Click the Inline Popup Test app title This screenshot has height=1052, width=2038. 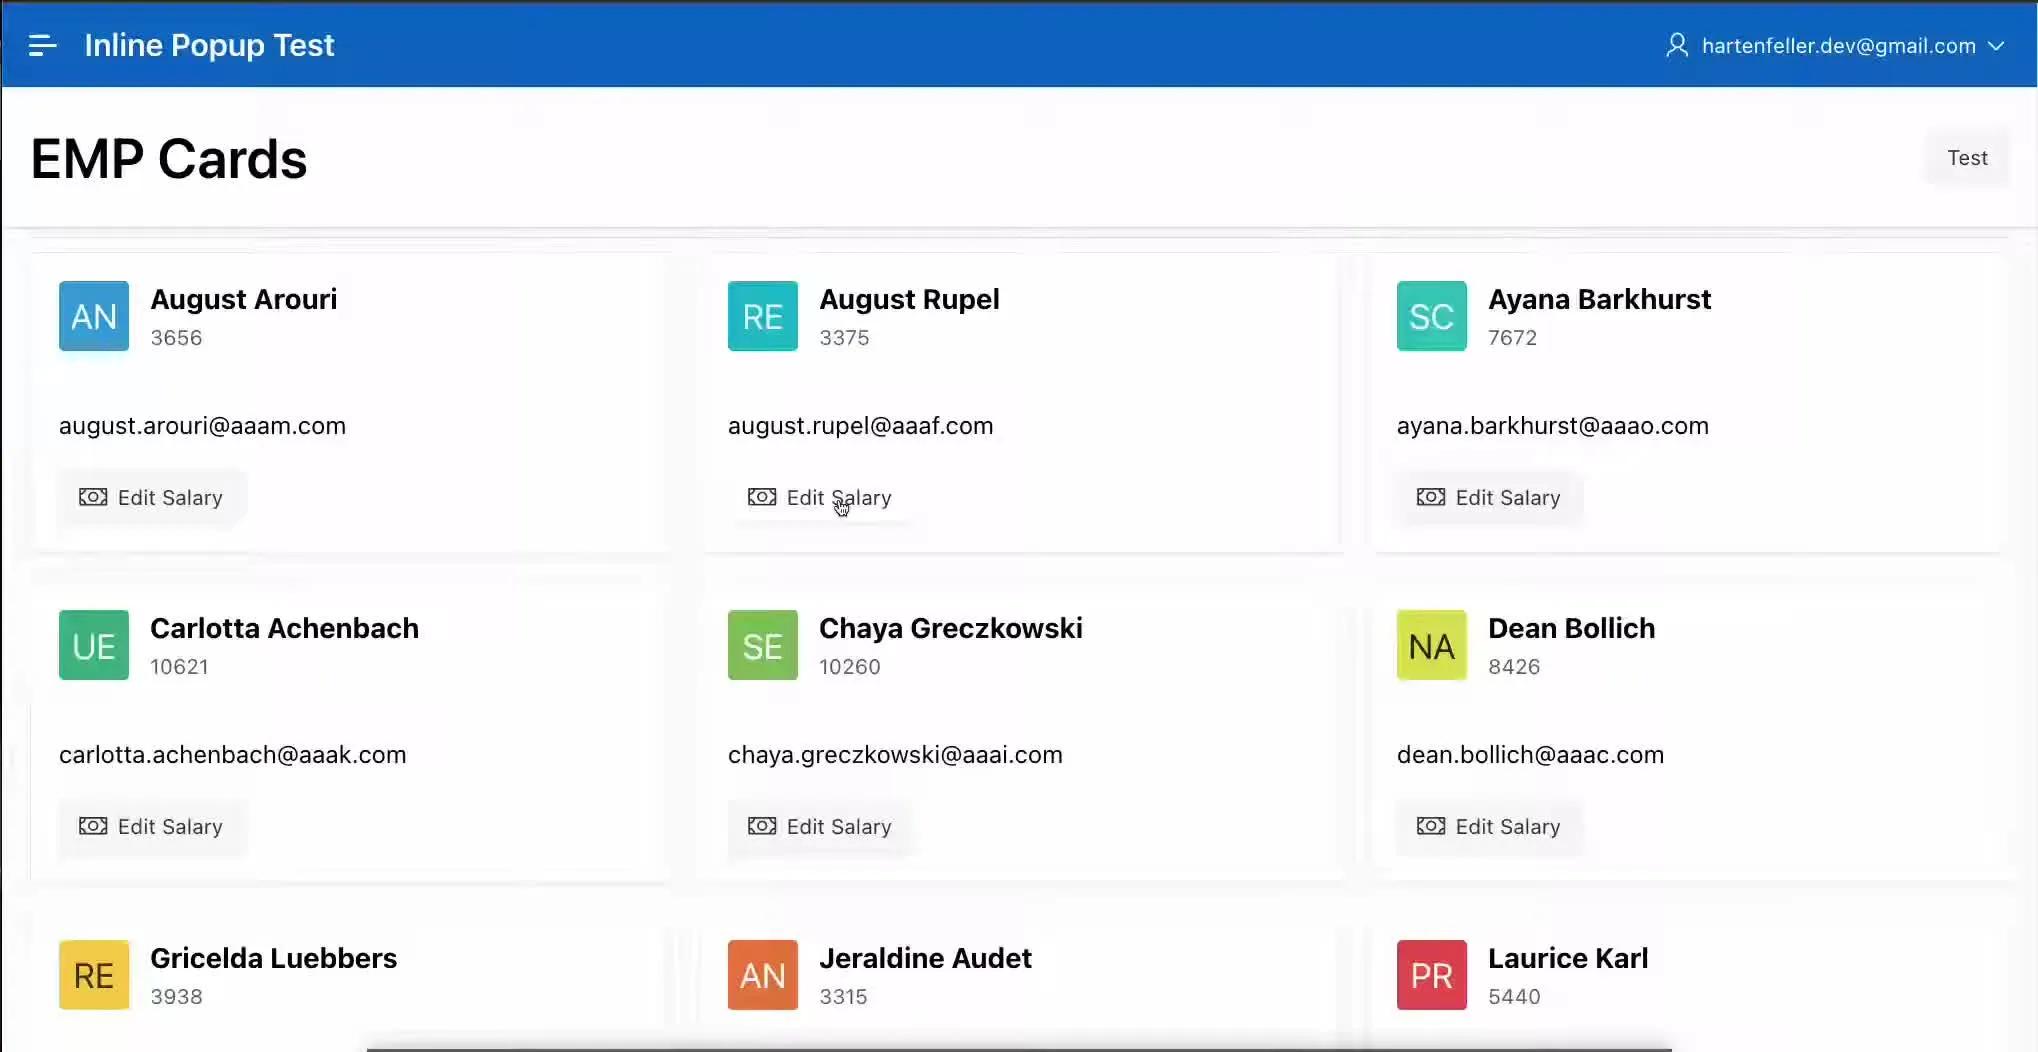point(209,45)
